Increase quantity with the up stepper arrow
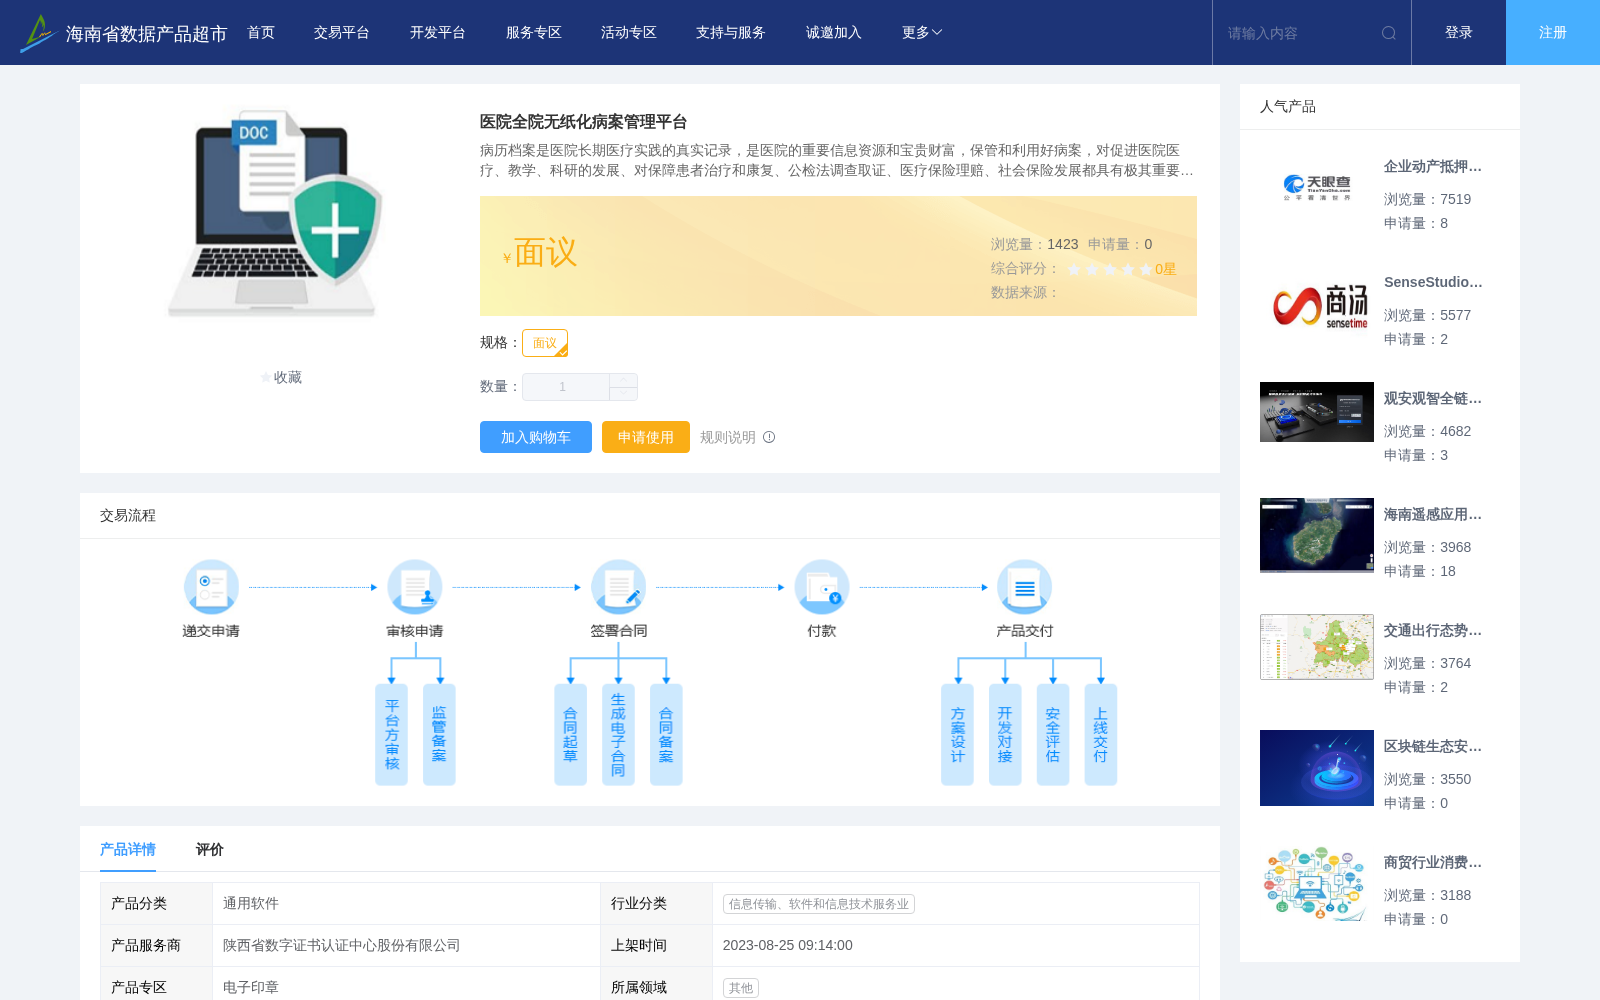1600x1000 pixels. point(623,380)
